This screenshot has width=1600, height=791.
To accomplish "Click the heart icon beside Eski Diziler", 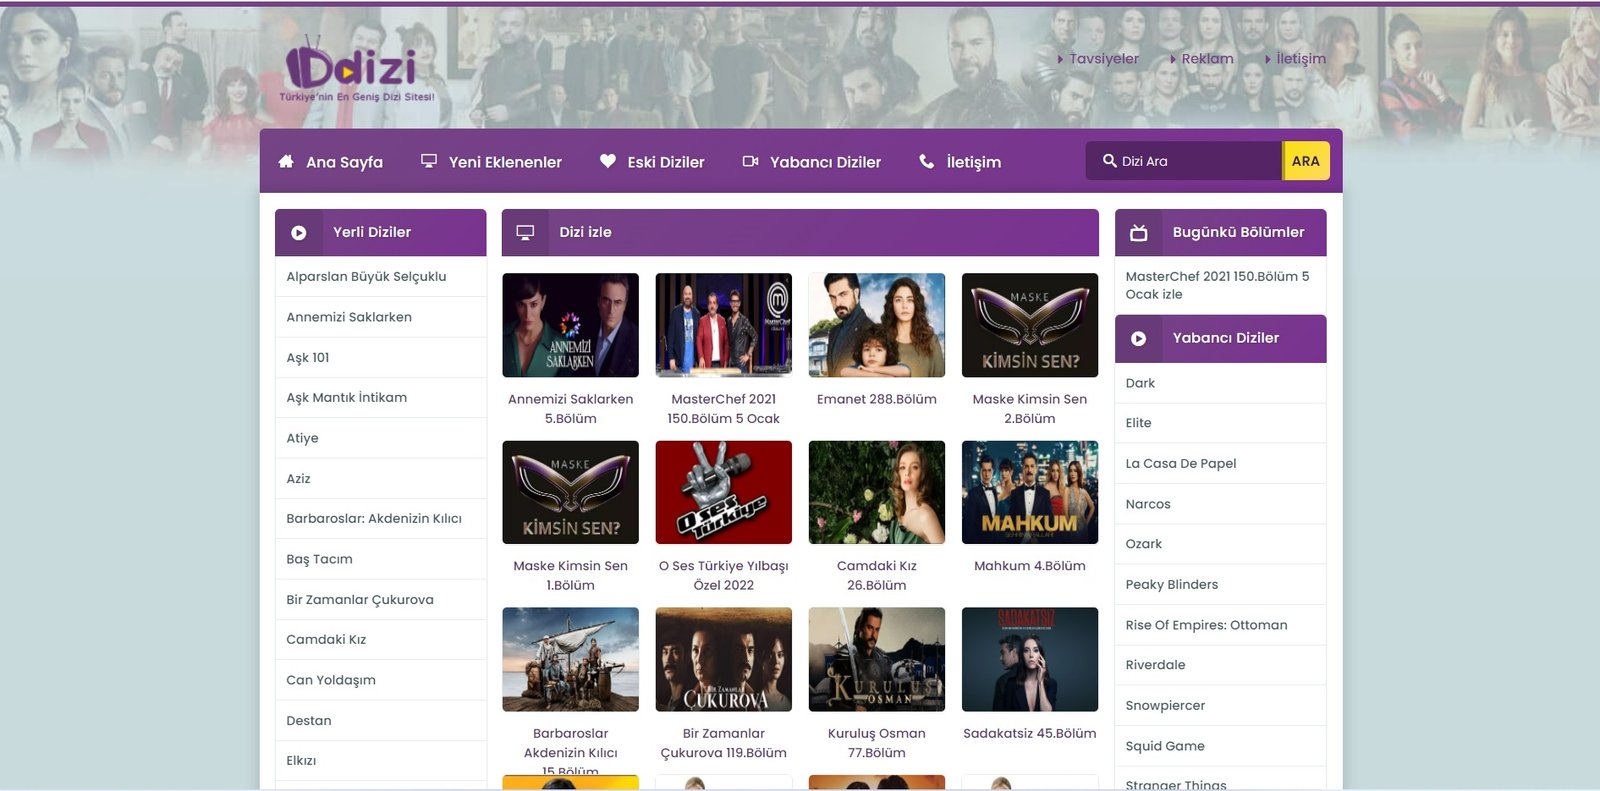I will (x=608, y=161).
